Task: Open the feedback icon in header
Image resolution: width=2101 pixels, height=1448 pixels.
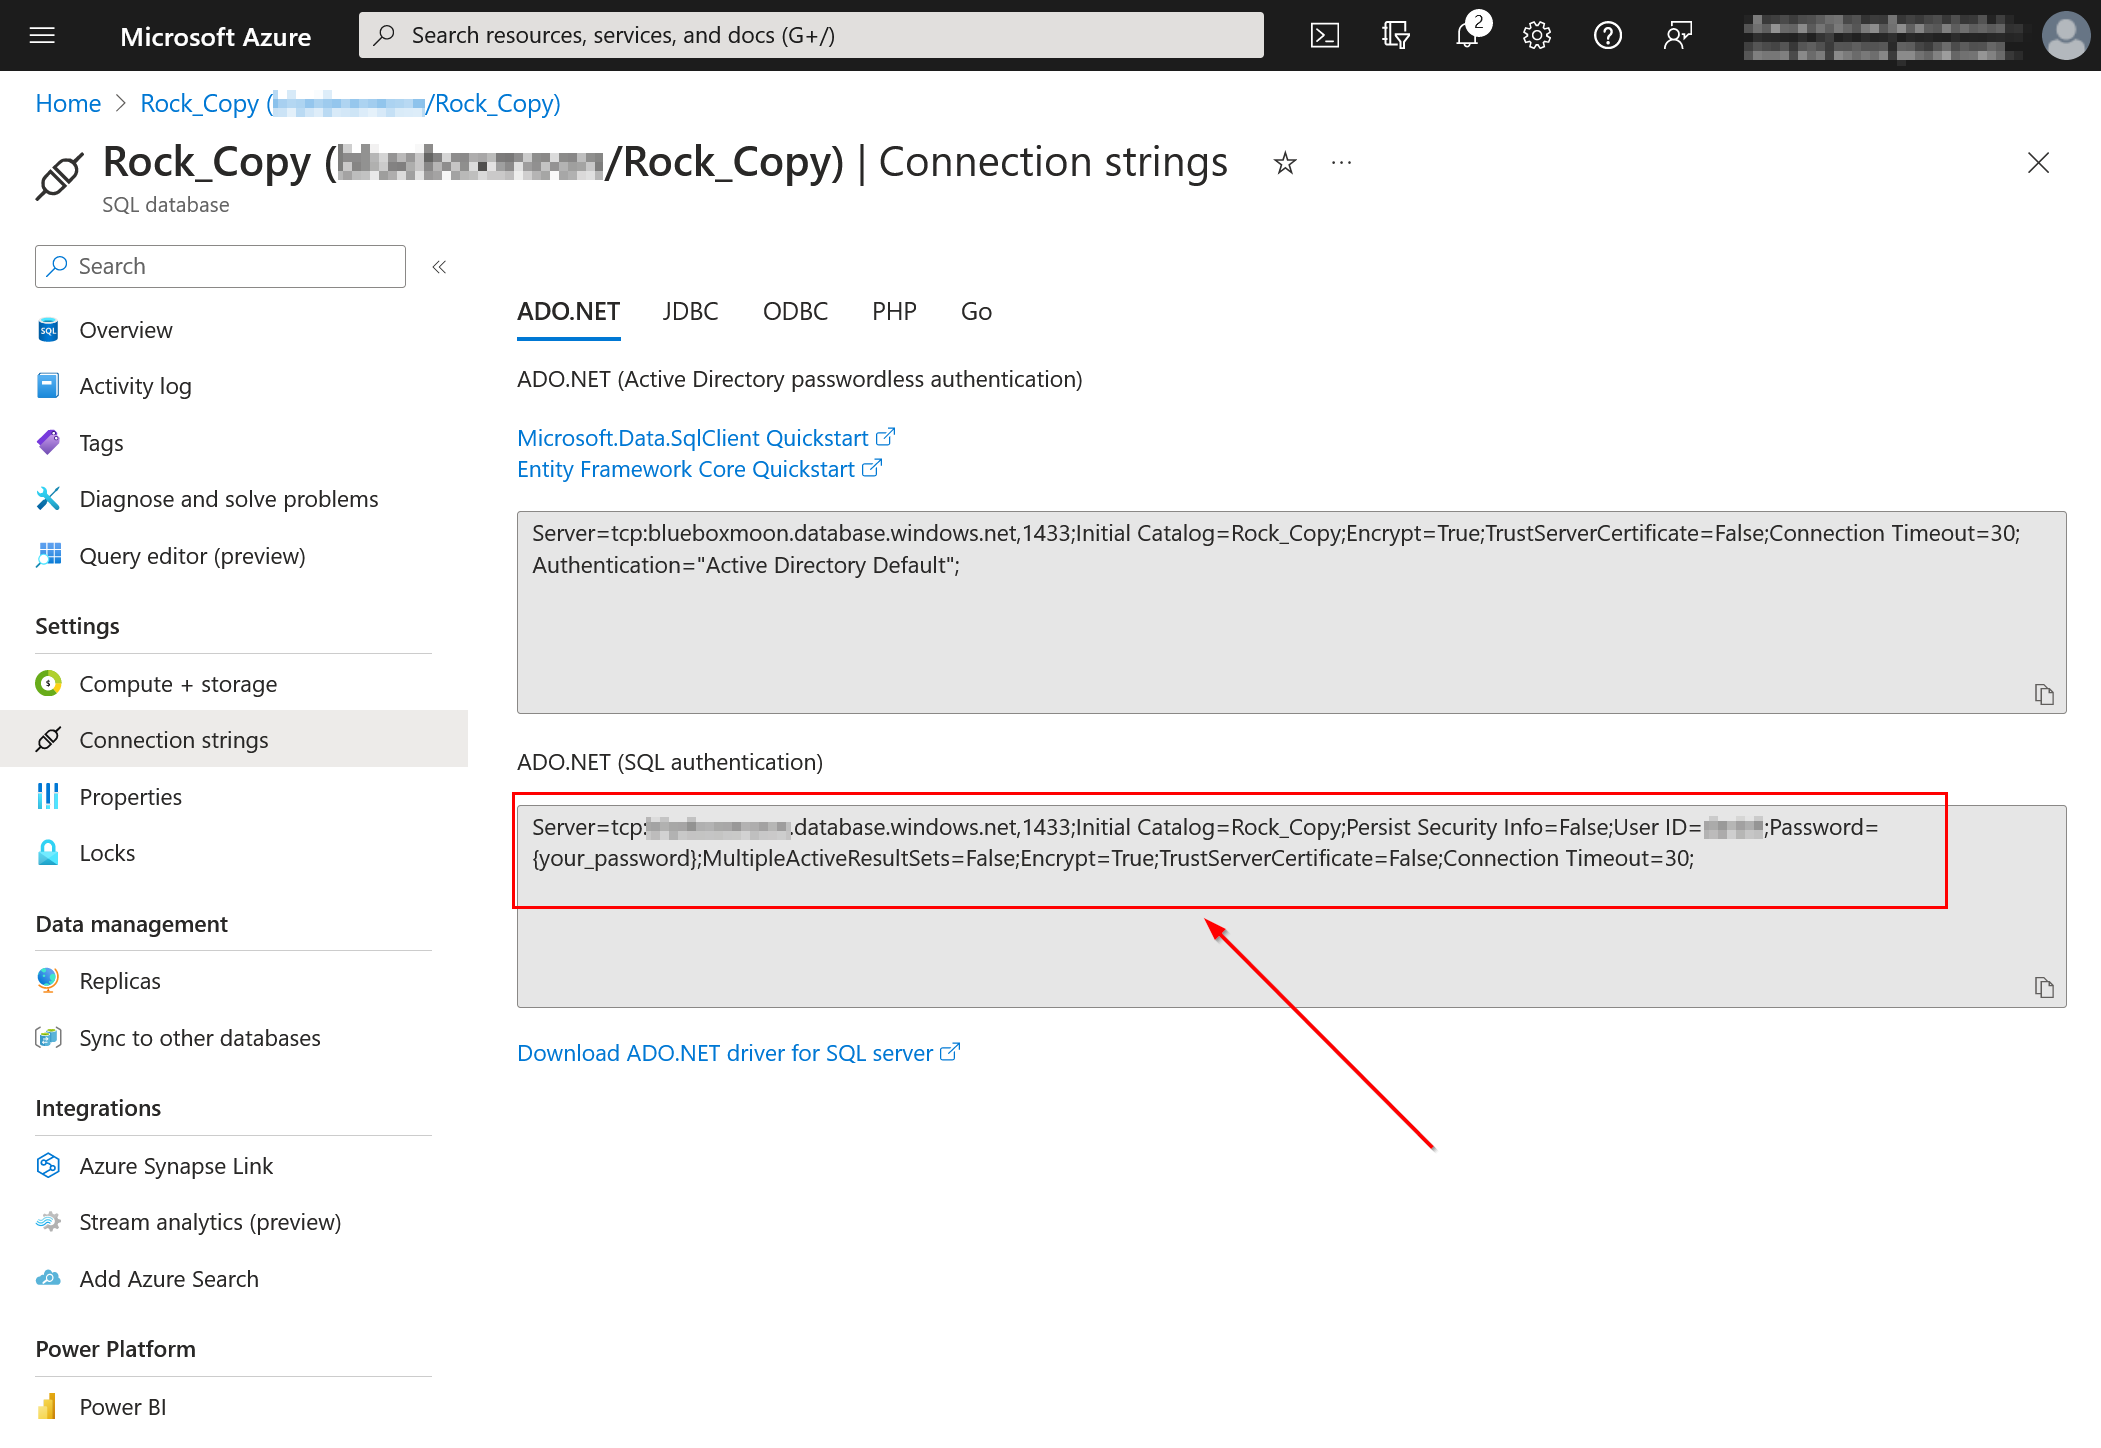Action: pos(1677,36)
